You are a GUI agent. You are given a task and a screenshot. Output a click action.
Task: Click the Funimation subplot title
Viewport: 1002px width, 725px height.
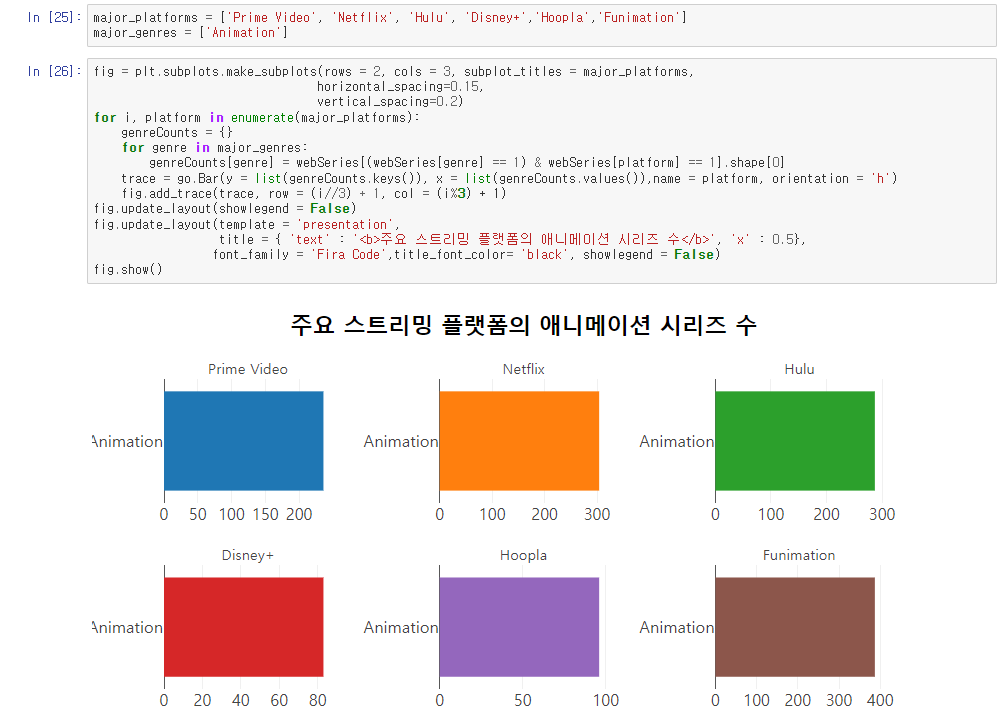coord(799,555)
